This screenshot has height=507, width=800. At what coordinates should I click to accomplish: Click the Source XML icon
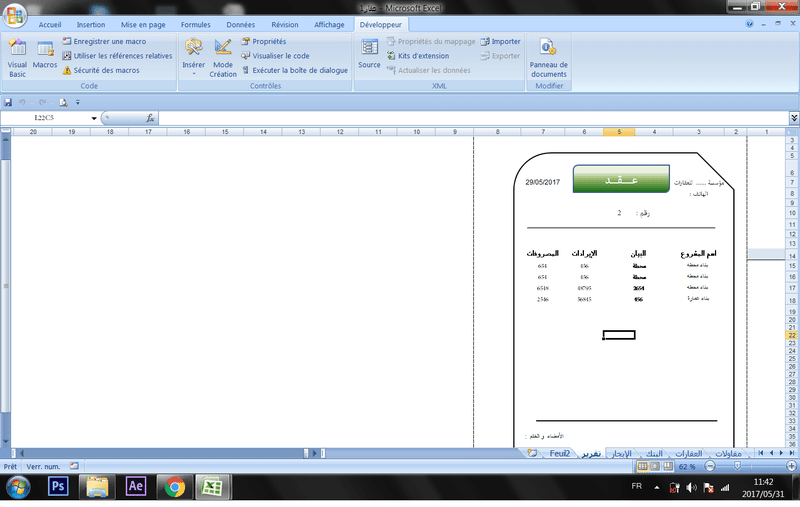point(369,55)
